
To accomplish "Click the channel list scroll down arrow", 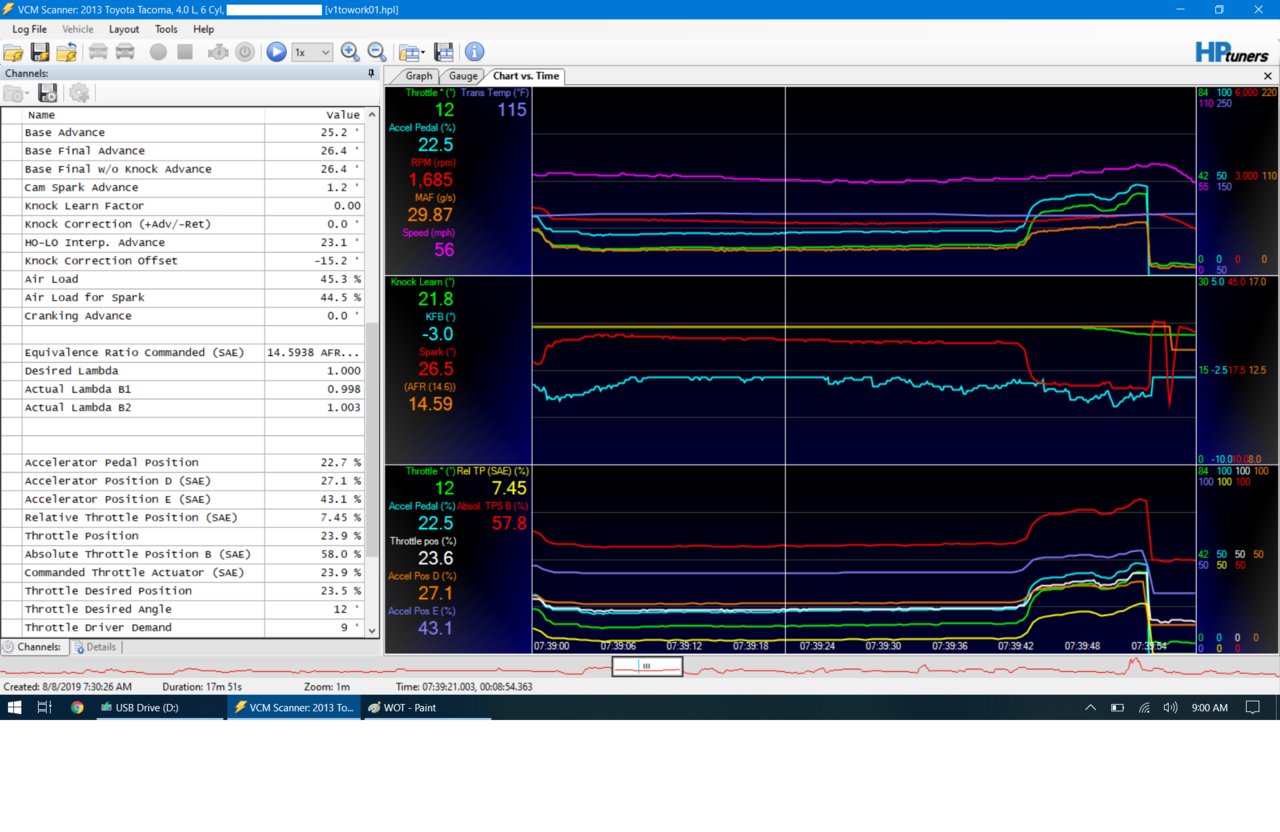I will (373, 630).
